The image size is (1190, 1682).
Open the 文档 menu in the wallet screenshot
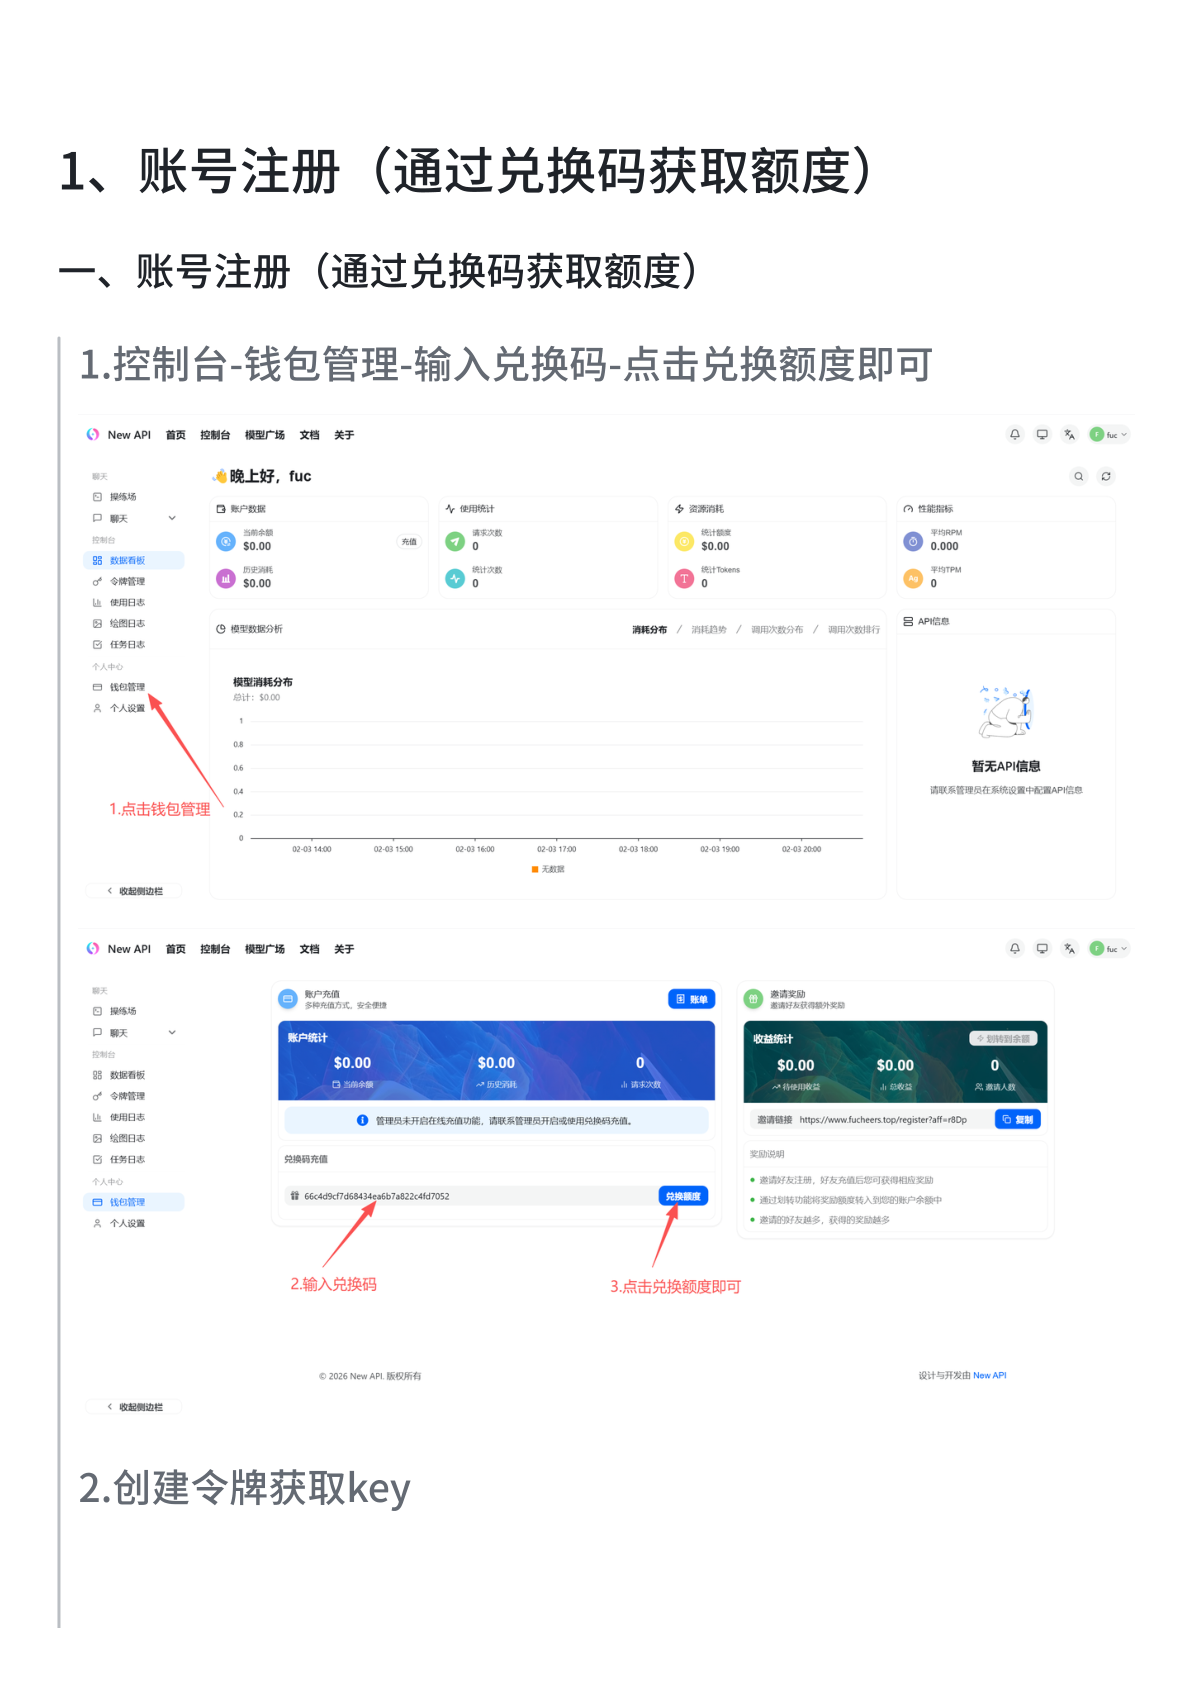click(310, 949)
